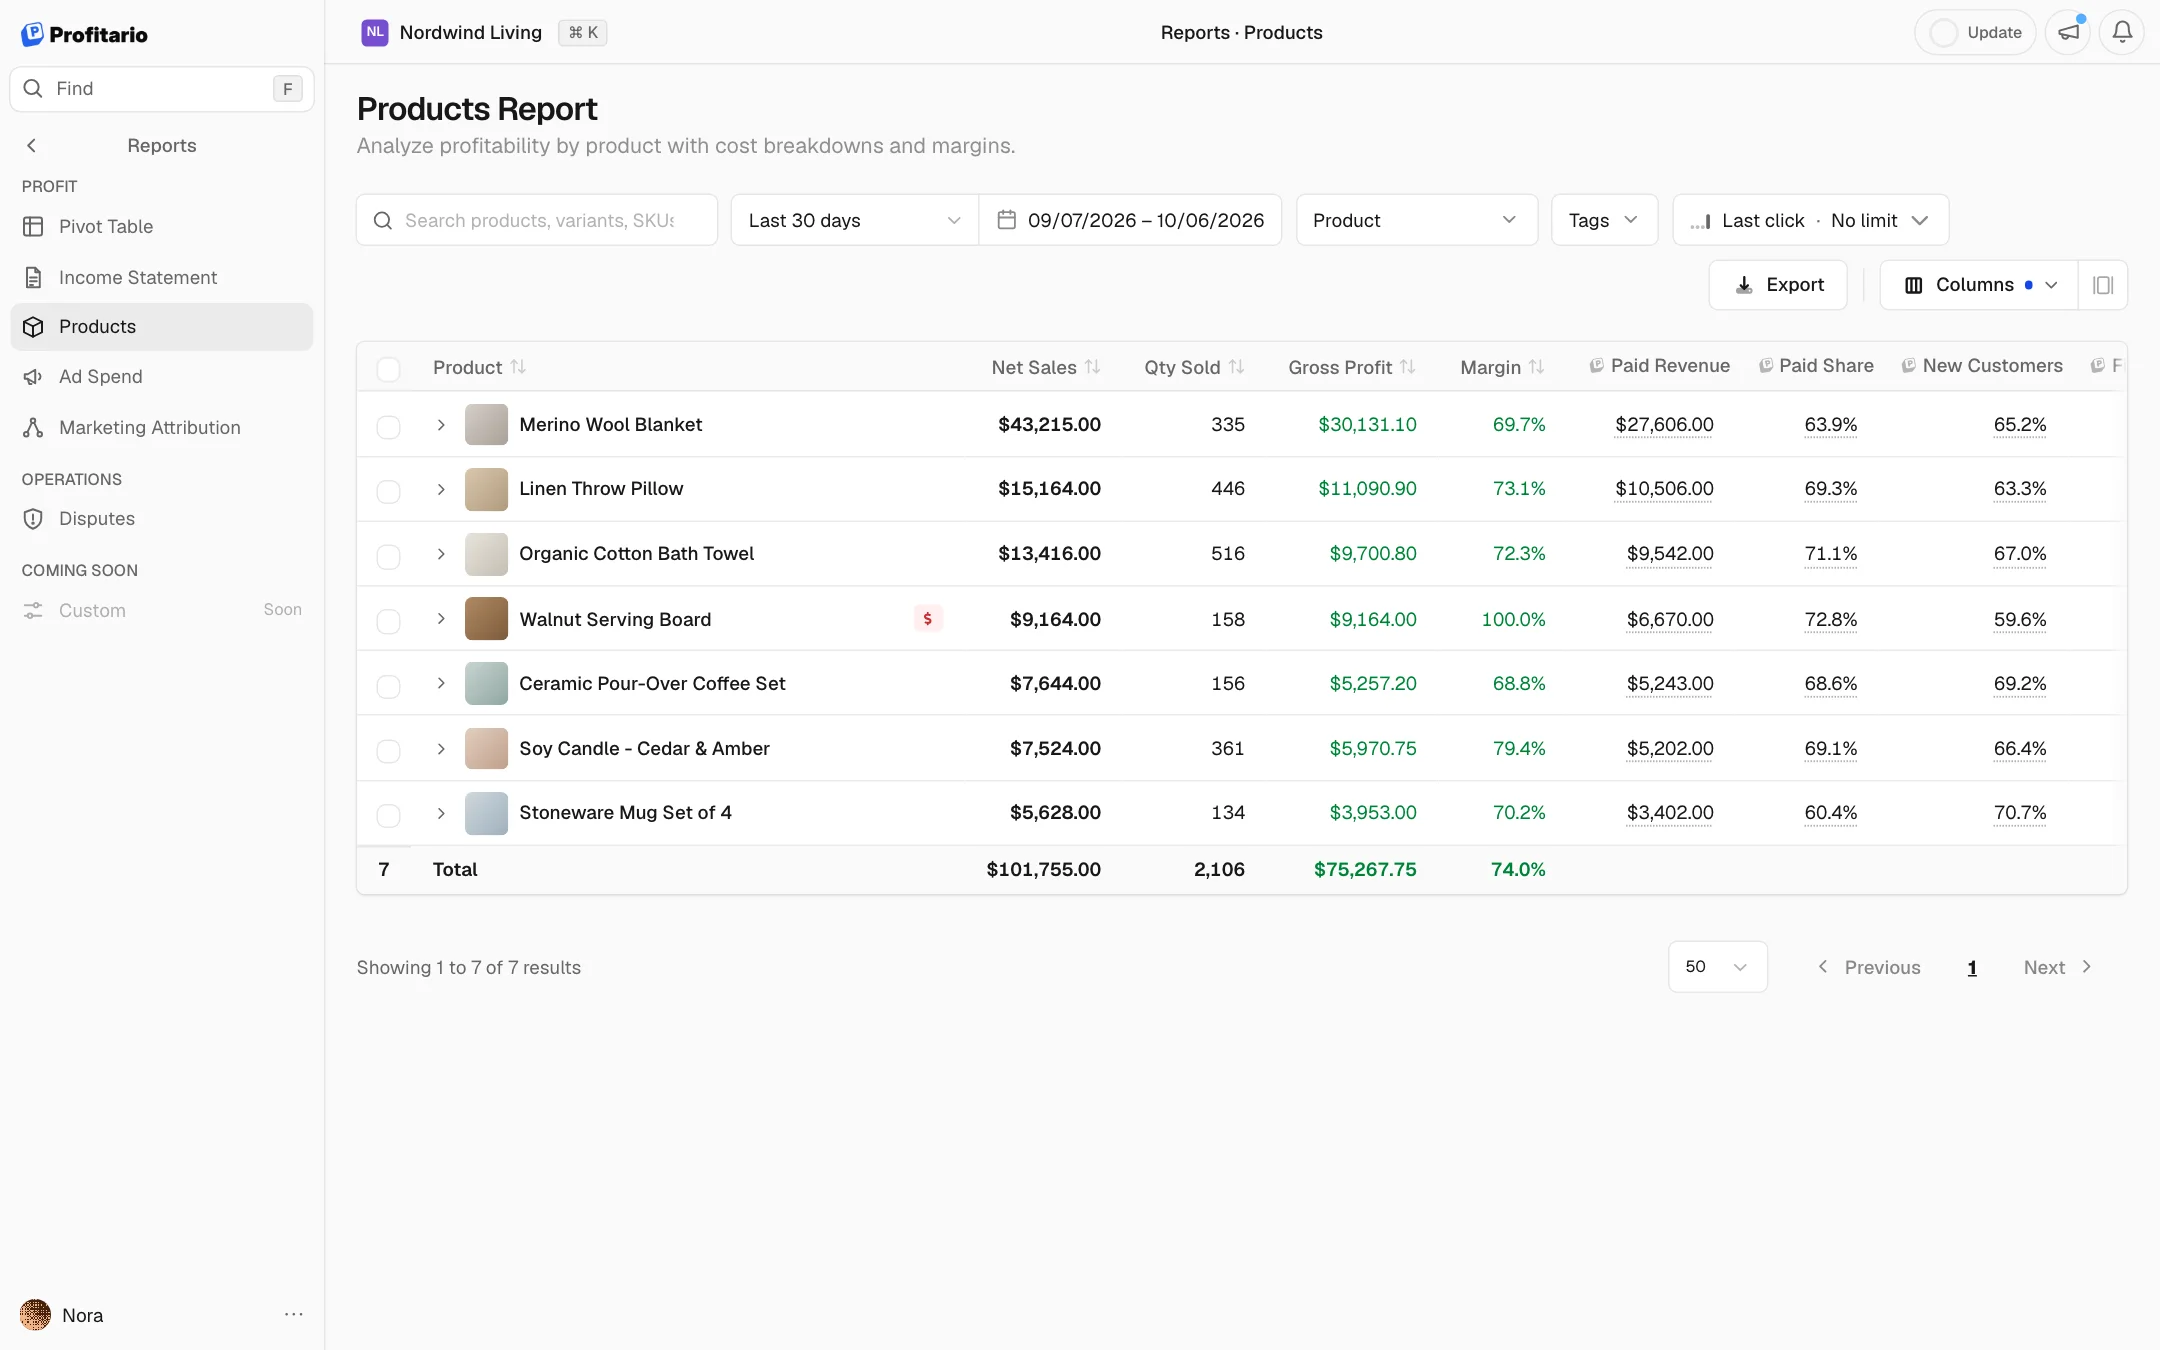Open the 50 rows per page dropdown
The height and width of the screenshot is (1350, 2160).
pos(1717,967)
